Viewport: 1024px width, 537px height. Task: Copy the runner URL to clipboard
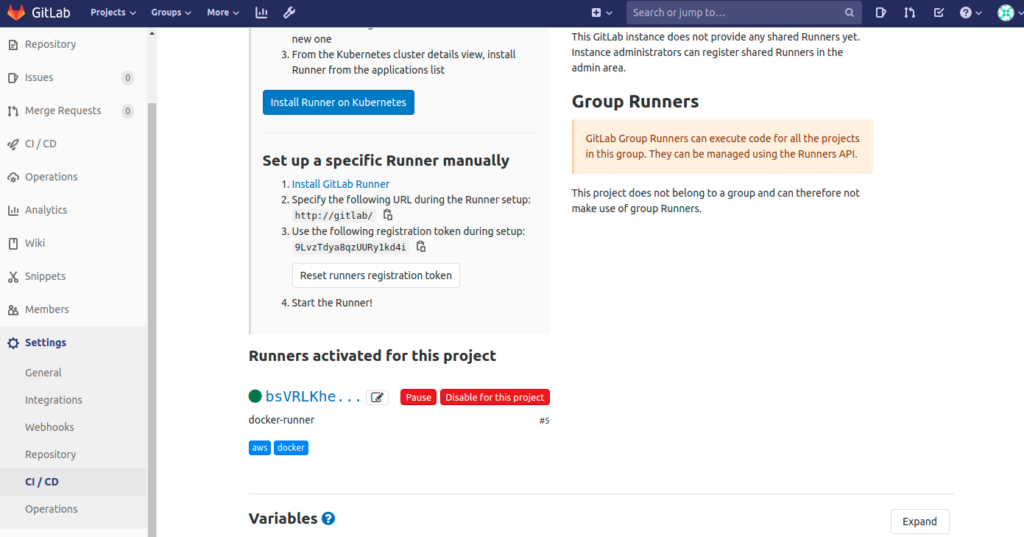388,215
